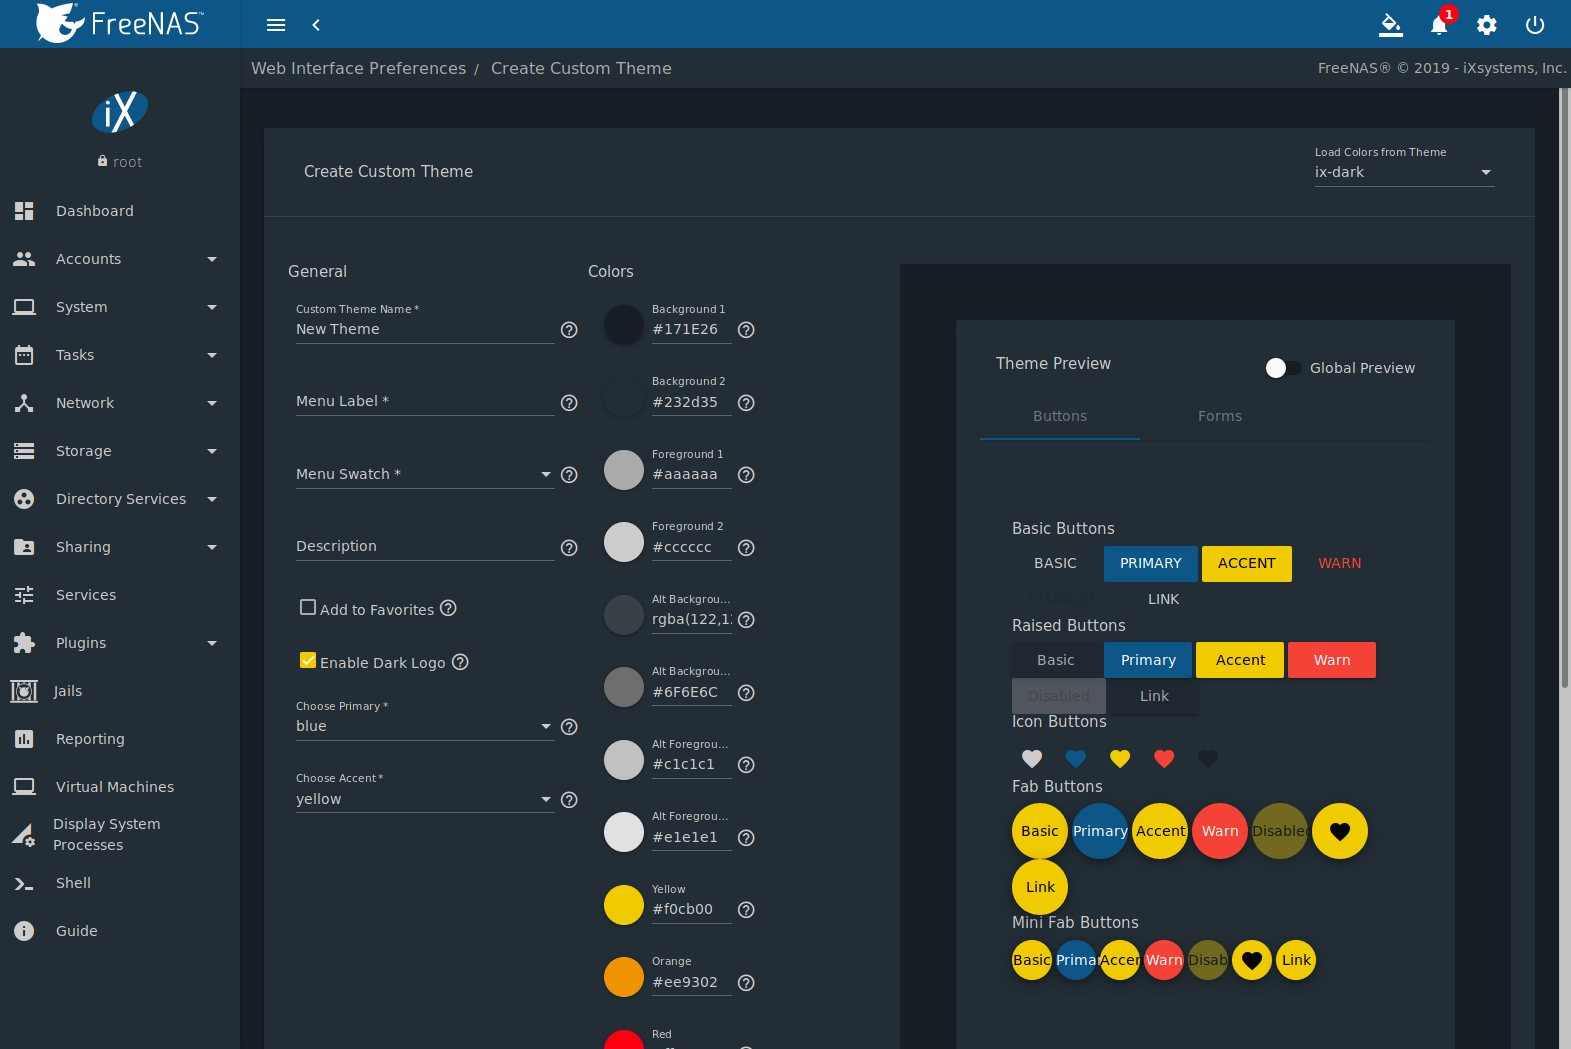Toggle the Global Preview switch
The image size is (1571, 1049).
click(1283, 368)
